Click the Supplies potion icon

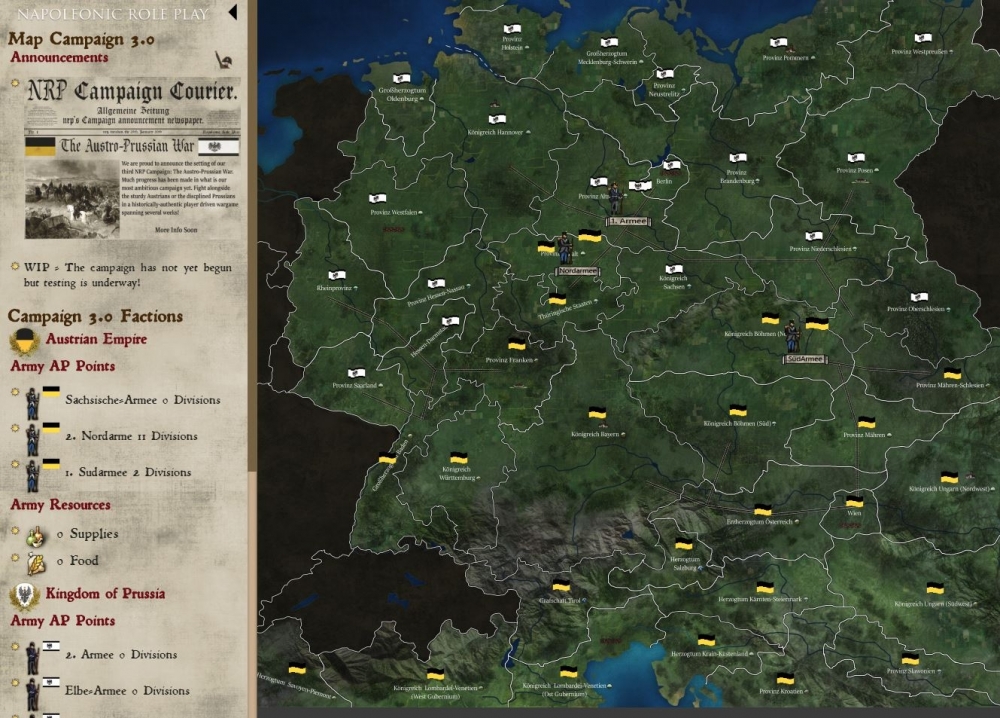coord(35,535)
